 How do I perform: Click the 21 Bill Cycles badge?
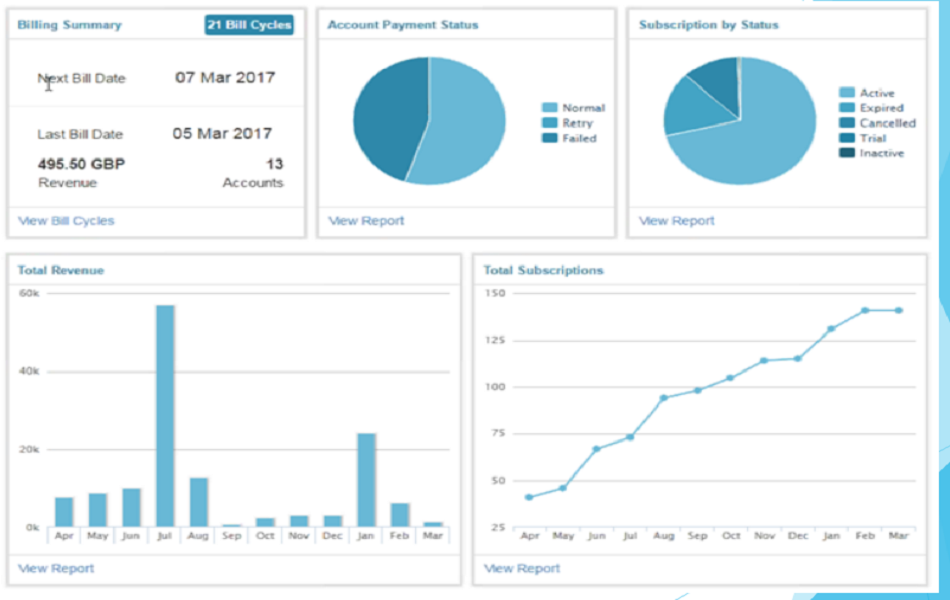click(249, 25)
